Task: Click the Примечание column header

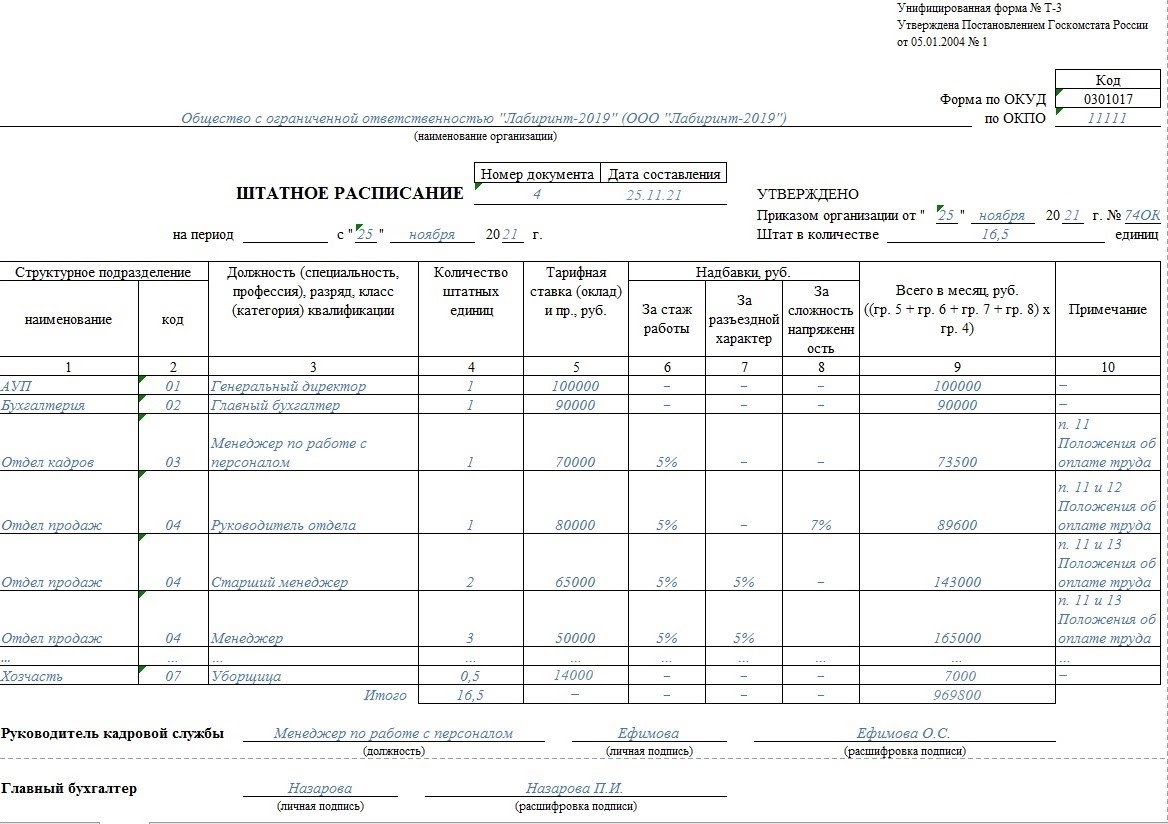Action: click(1108, 309)
